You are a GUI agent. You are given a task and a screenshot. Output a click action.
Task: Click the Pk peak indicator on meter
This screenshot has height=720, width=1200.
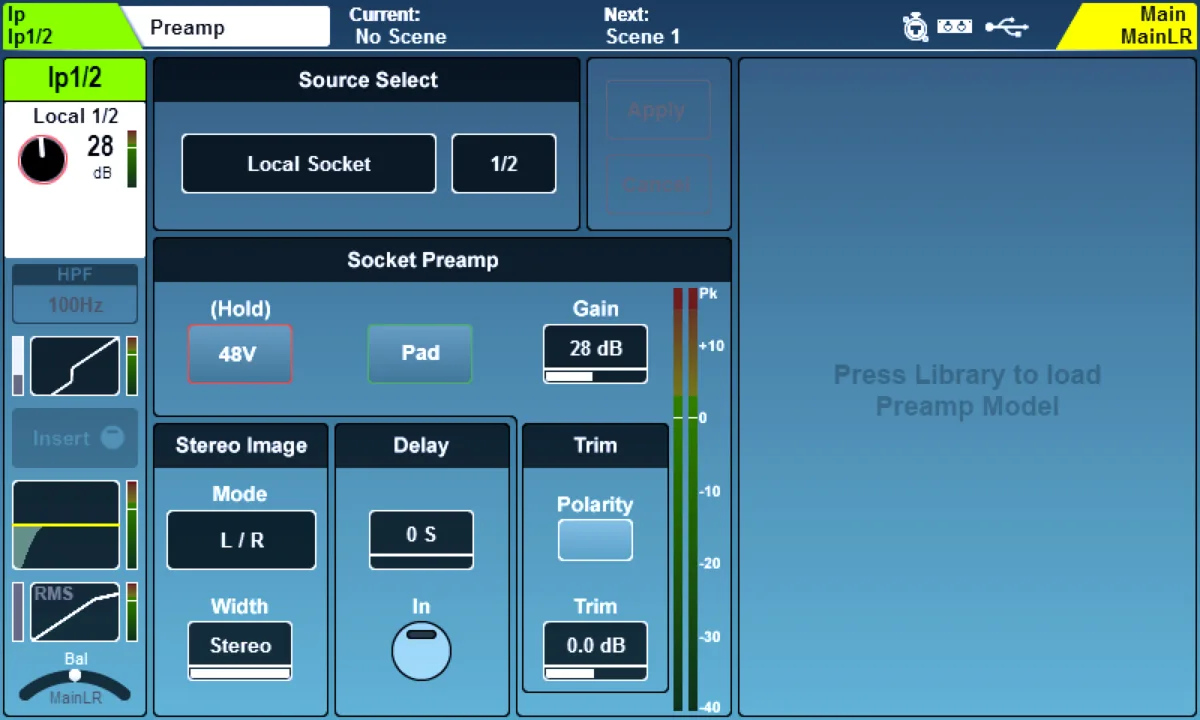708,294
